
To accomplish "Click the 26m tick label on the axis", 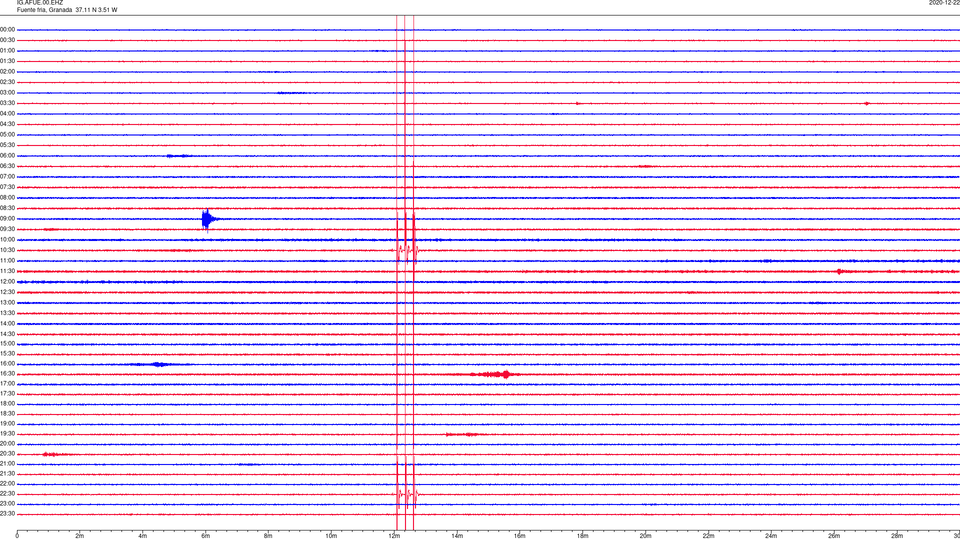I will (x=834, y=536).
